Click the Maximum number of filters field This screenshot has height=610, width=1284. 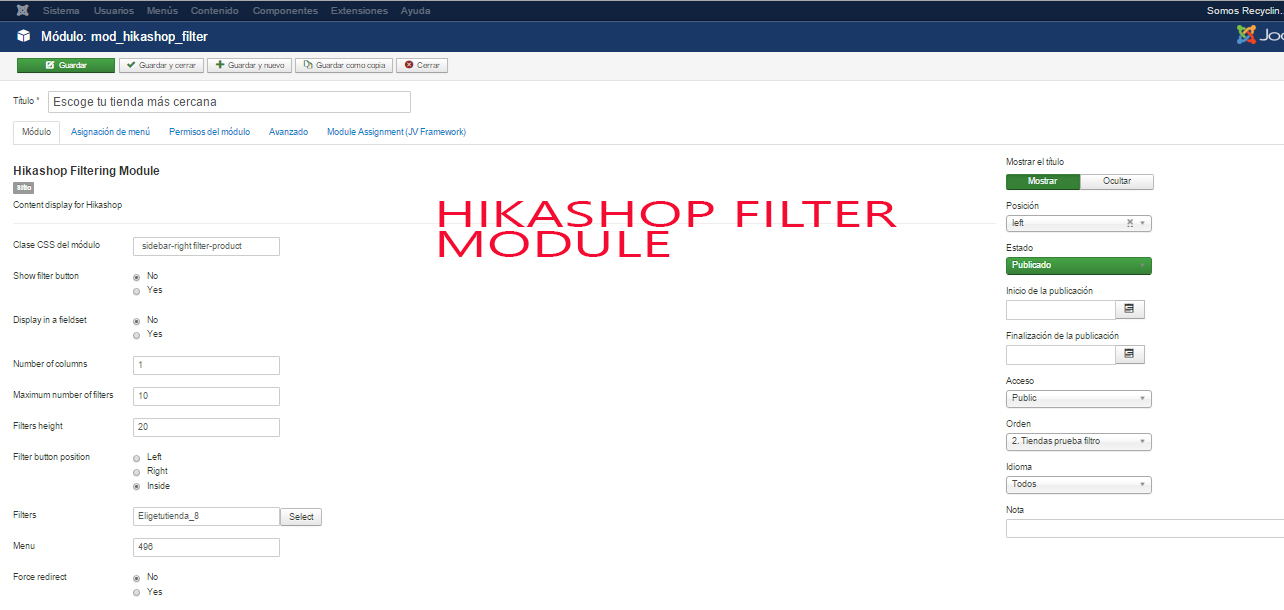click(206, 396)
